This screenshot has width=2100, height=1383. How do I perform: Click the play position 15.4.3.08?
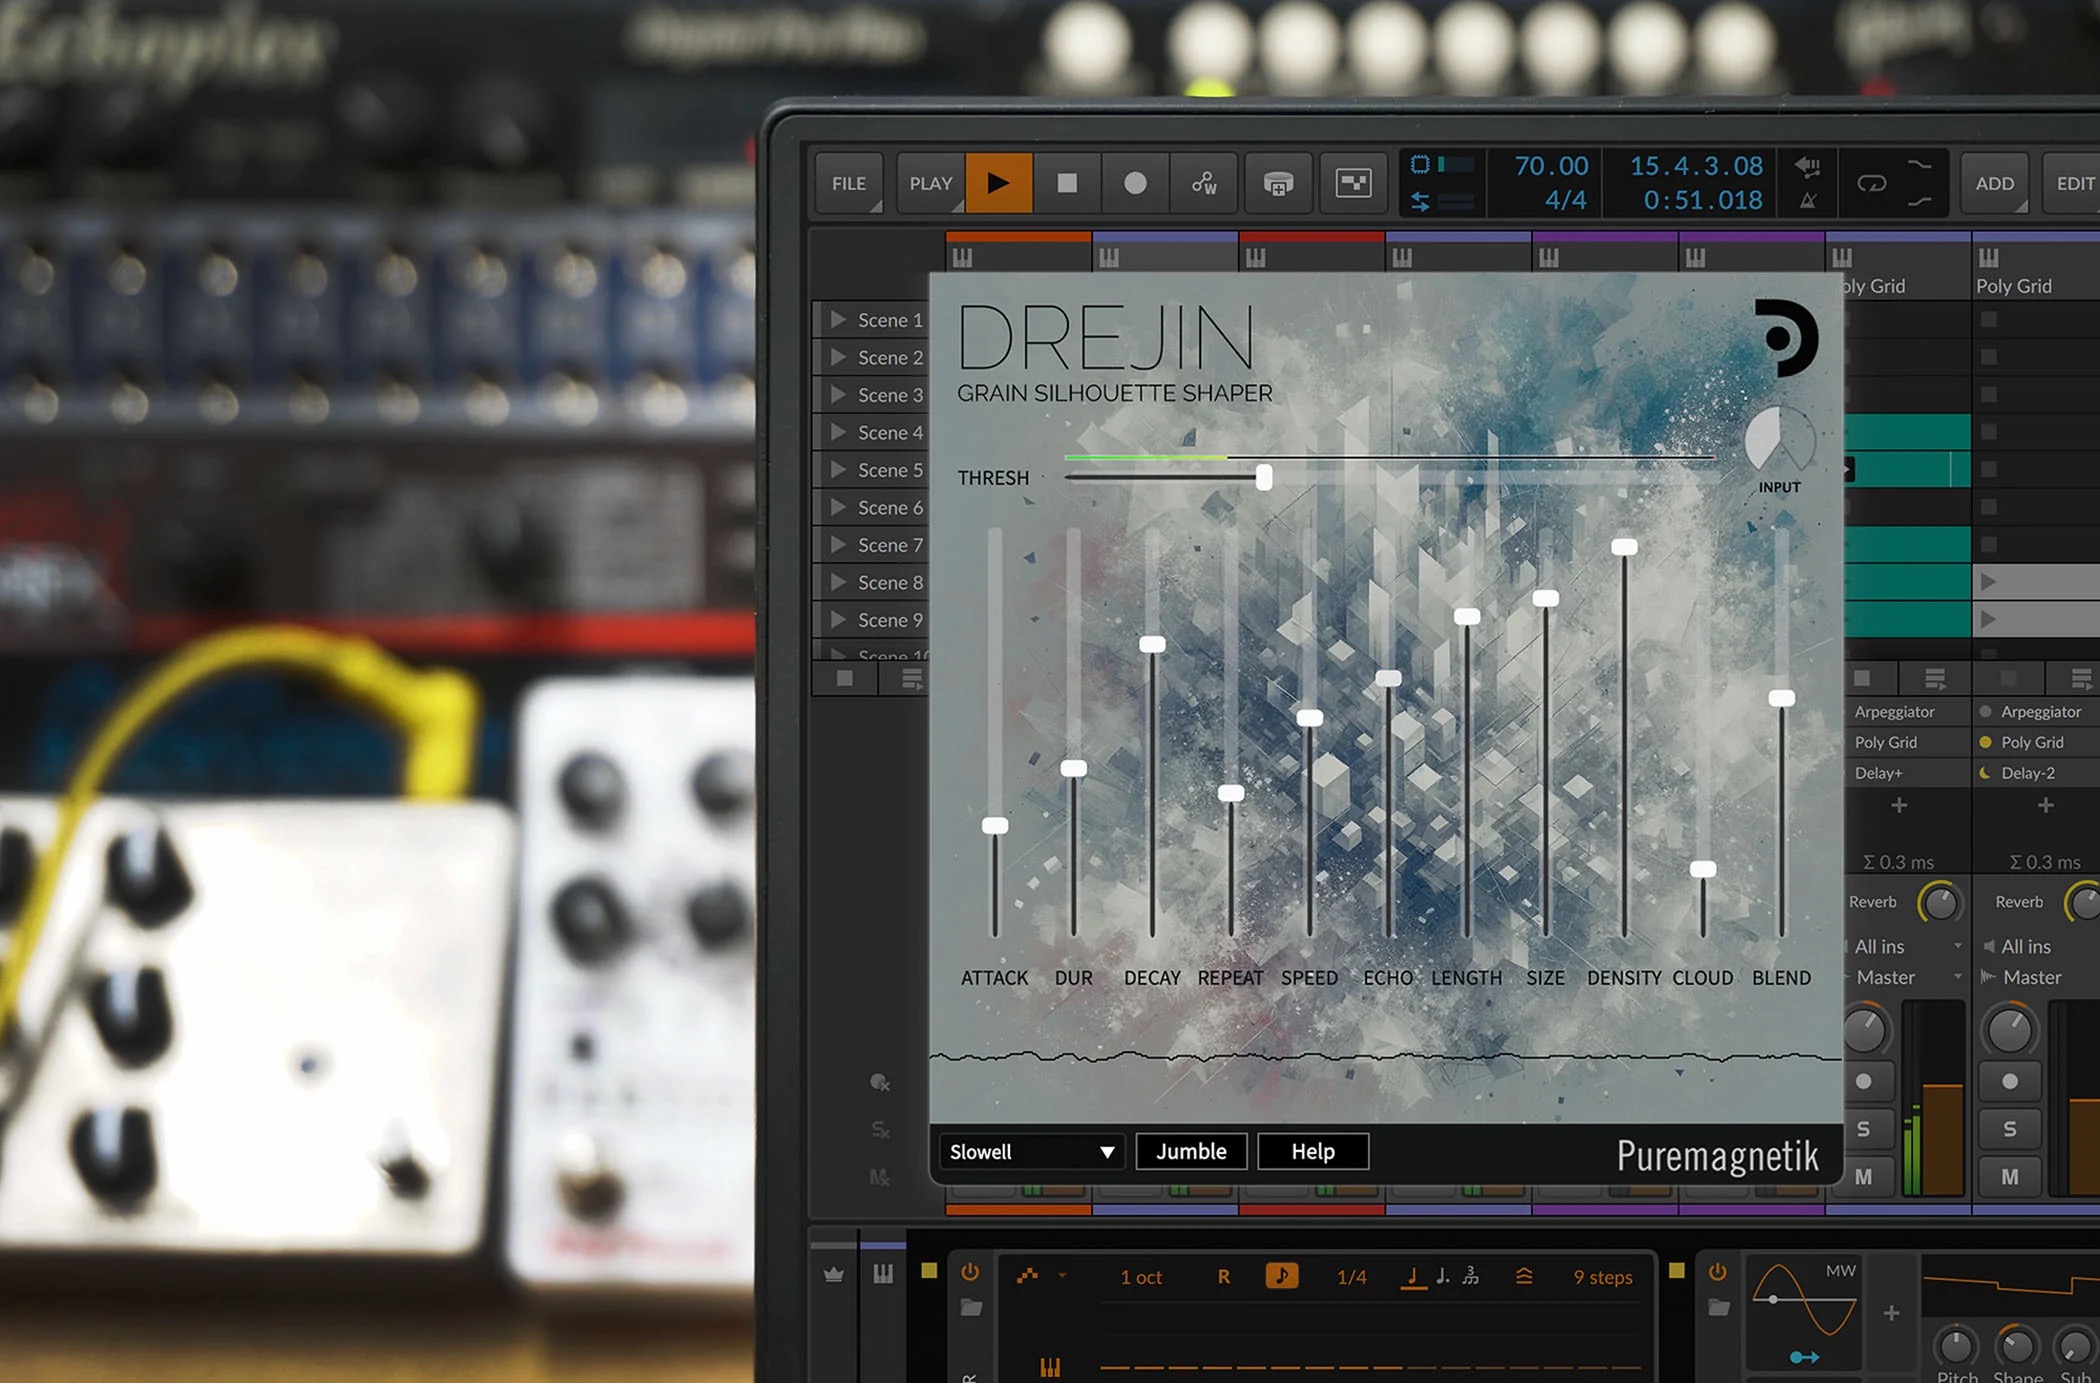[x=1696, y=166]
